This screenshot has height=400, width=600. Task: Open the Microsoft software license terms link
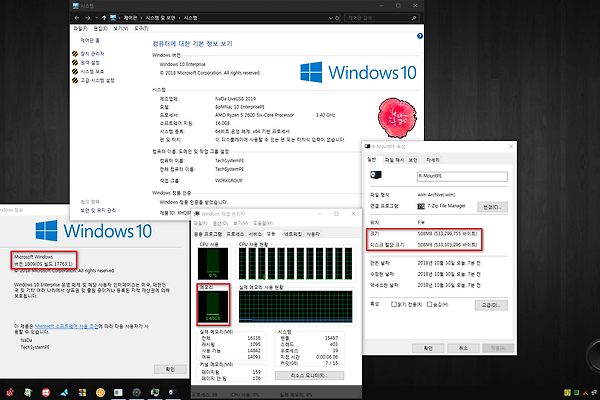click(x=67, y=326)
